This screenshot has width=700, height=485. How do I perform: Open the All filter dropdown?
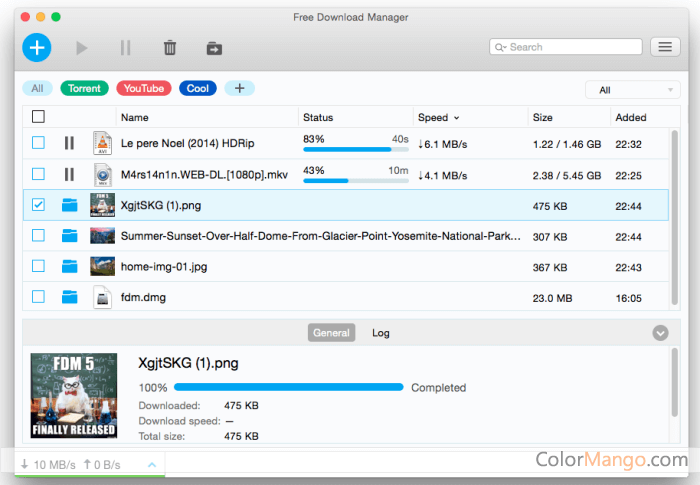point(633,90)
